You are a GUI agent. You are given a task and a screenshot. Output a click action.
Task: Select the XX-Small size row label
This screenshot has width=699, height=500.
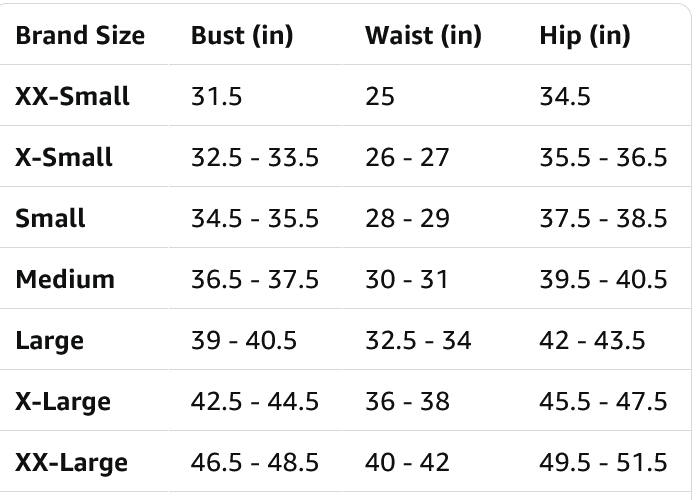72,97
